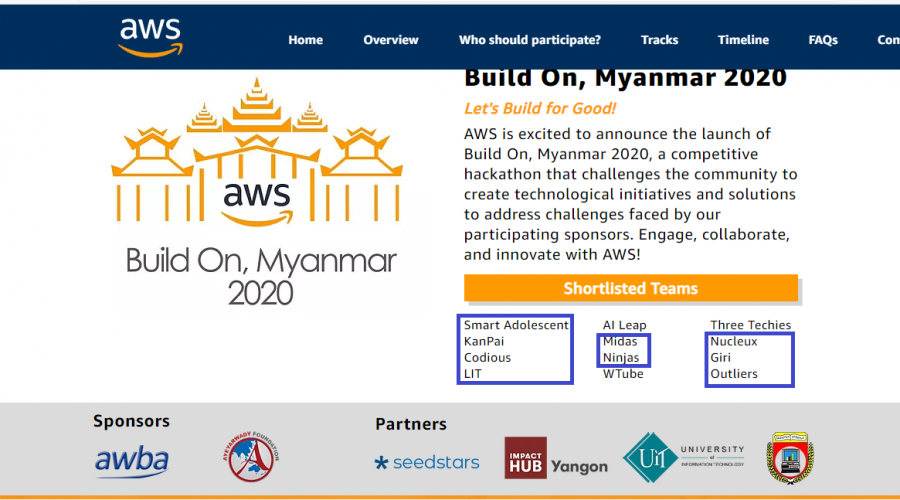
Task: Choose the Three Techies team name
Action: (x=750, y=325)
